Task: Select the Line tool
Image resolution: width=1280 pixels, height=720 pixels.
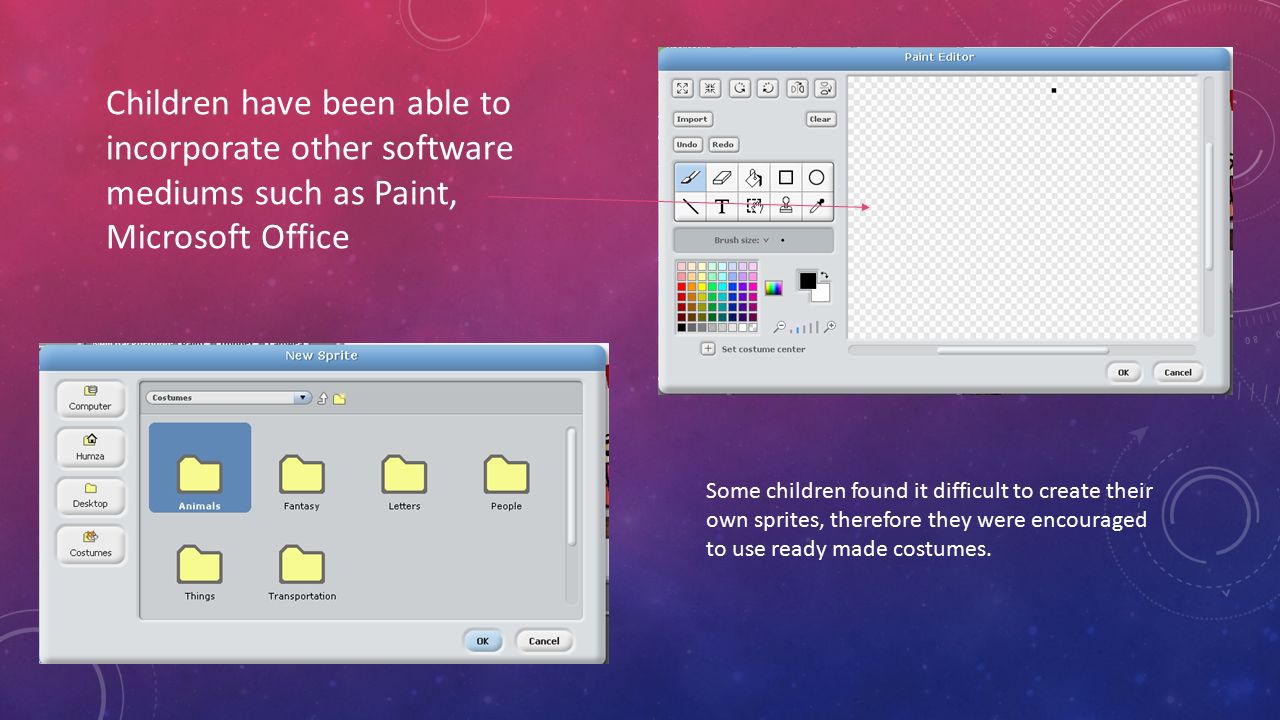Action: click(690, 207)
